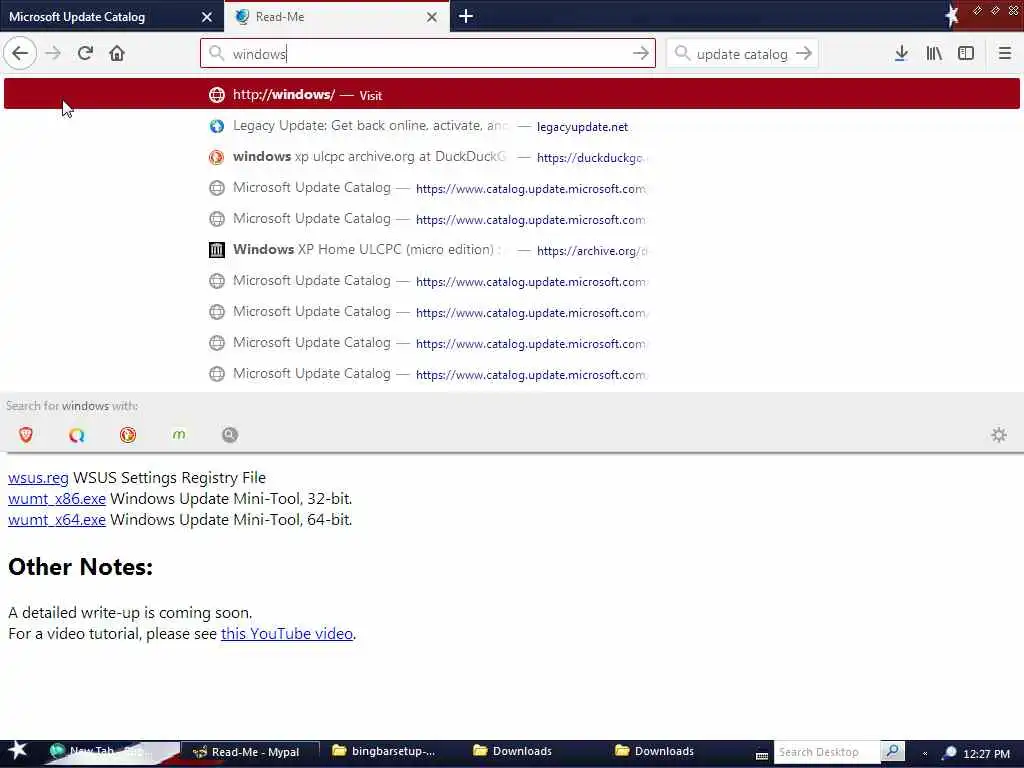The width and height of the screenshot is (1024, 768).
Task: Download wumt_x64.exe link
Action: coord(57,520)
